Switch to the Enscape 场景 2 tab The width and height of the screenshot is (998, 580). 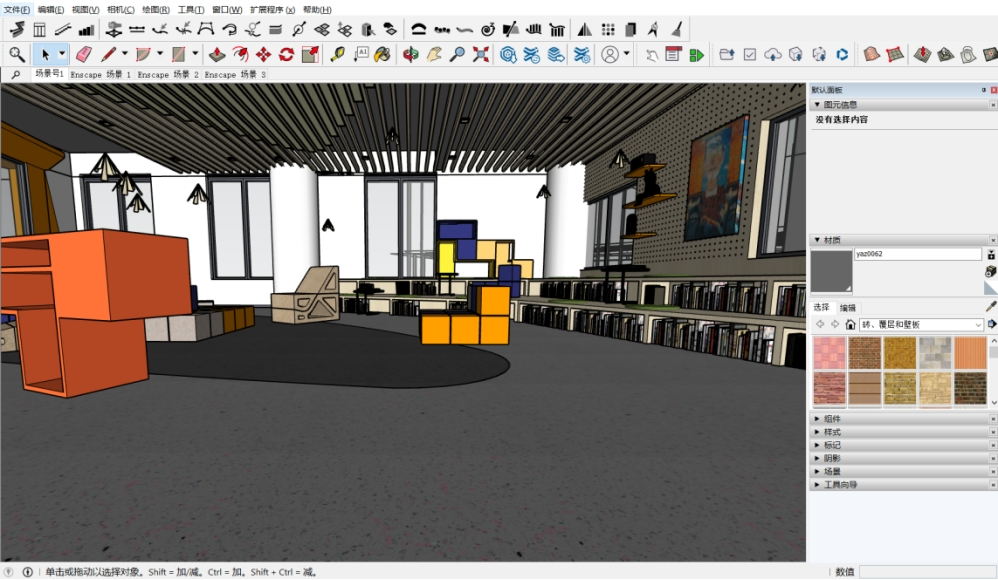(168, 75)
